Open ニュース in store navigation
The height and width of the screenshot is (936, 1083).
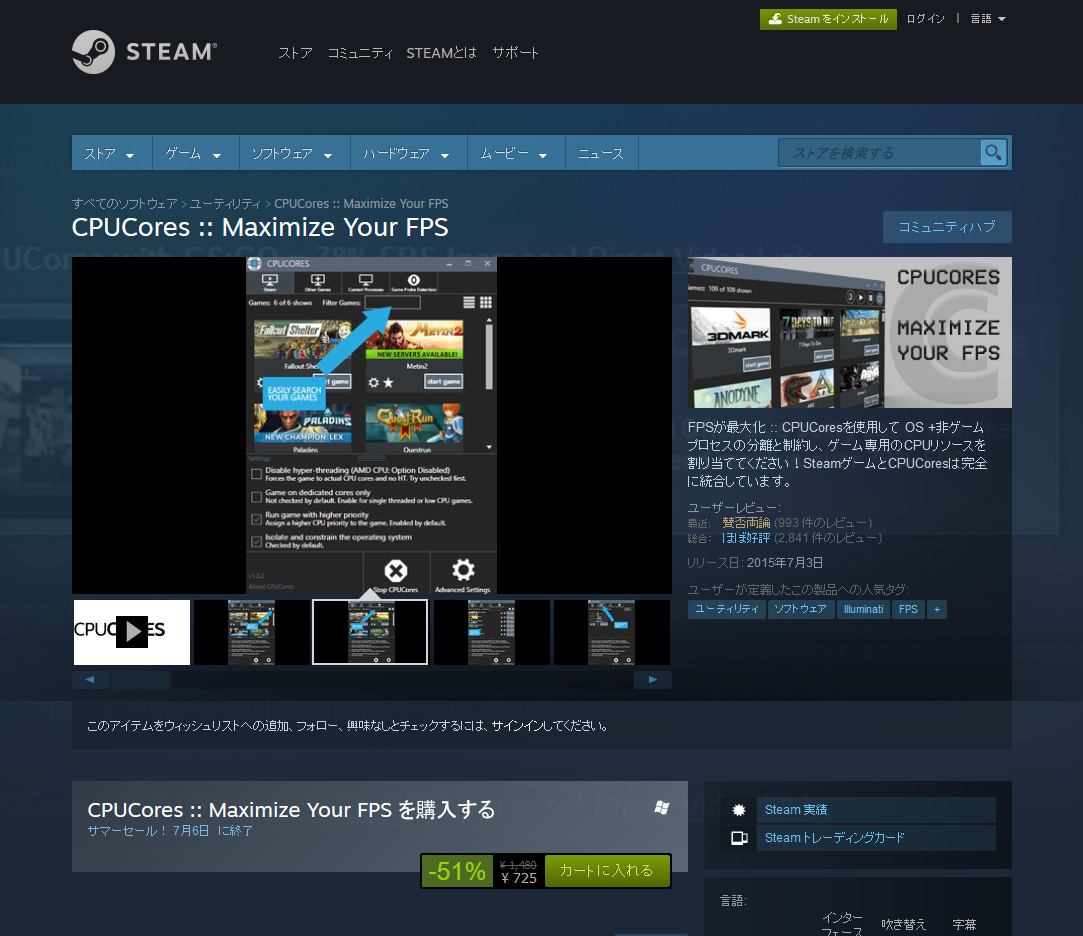(601, 153)
